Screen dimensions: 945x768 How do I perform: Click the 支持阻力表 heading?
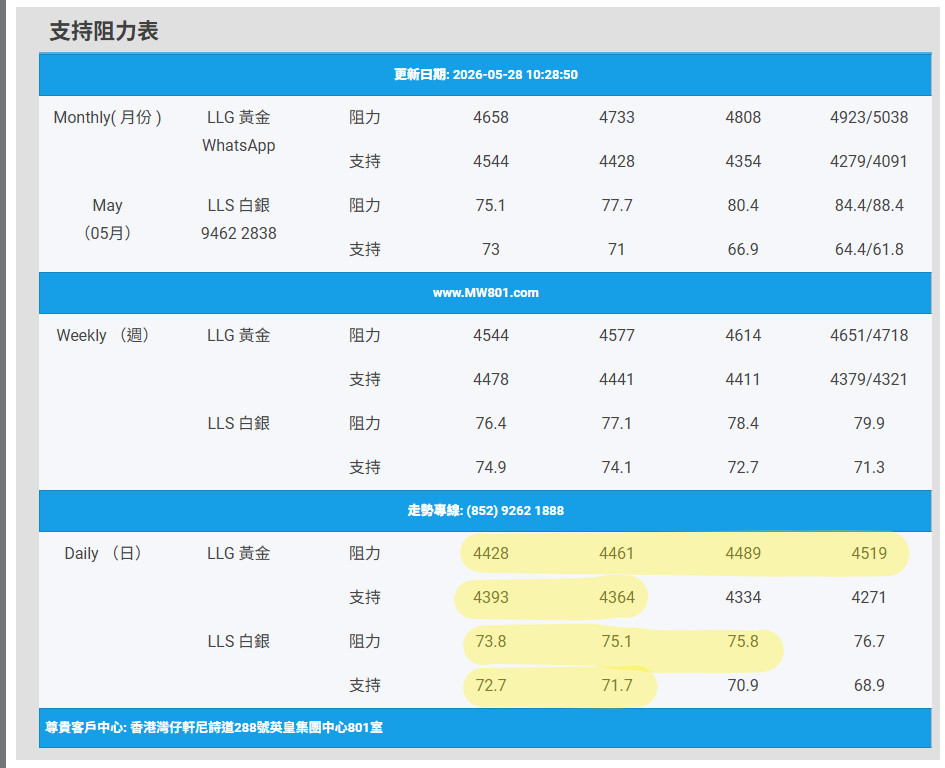[x=104, y=31]
